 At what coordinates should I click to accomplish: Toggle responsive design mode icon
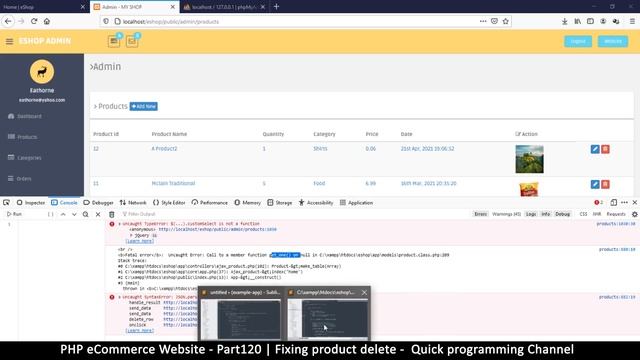(613, 202)
